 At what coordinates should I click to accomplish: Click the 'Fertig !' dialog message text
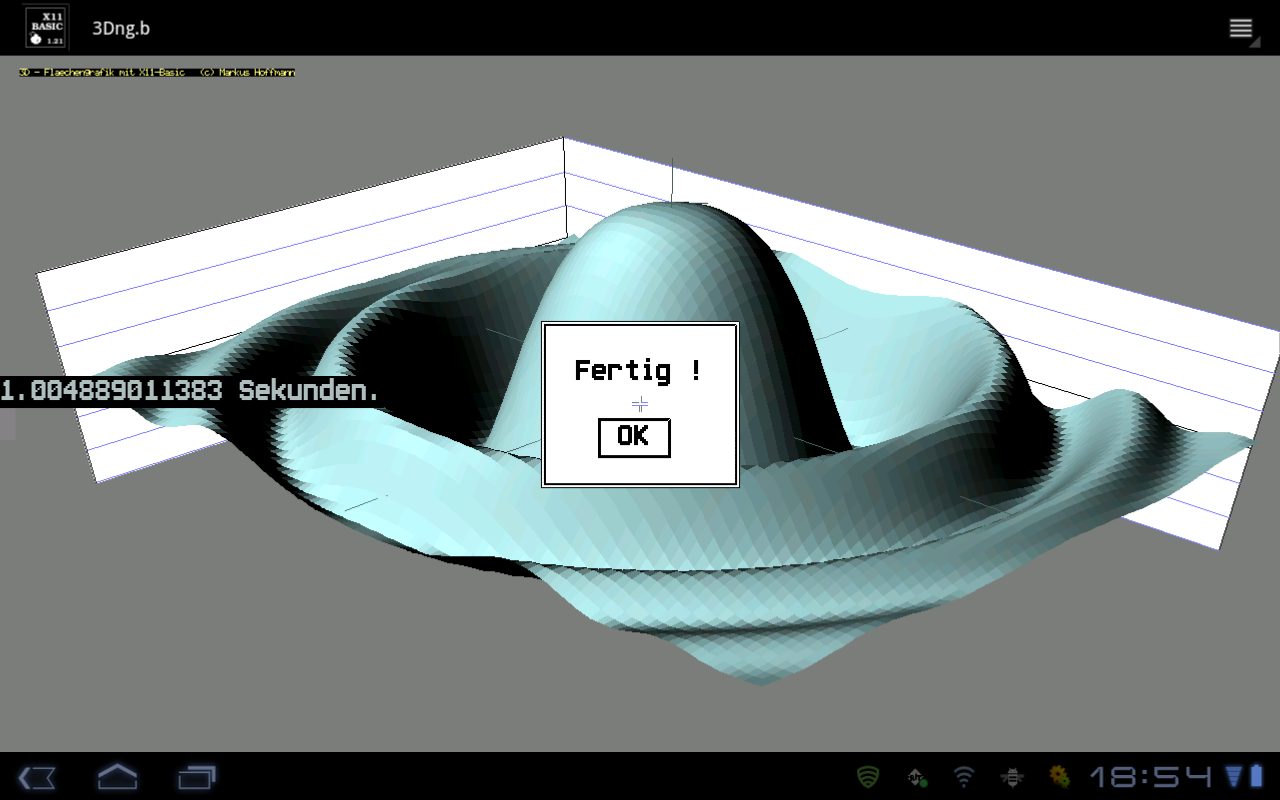point(638,371)
